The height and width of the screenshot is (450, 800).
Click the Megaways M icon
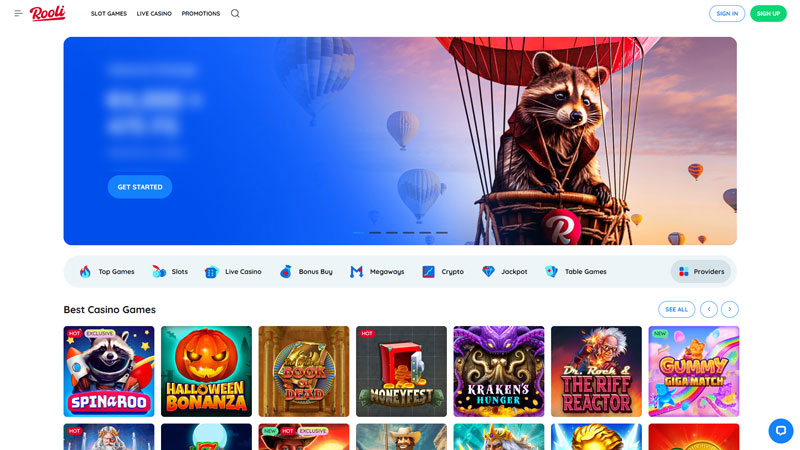click(x=357, y=271)
